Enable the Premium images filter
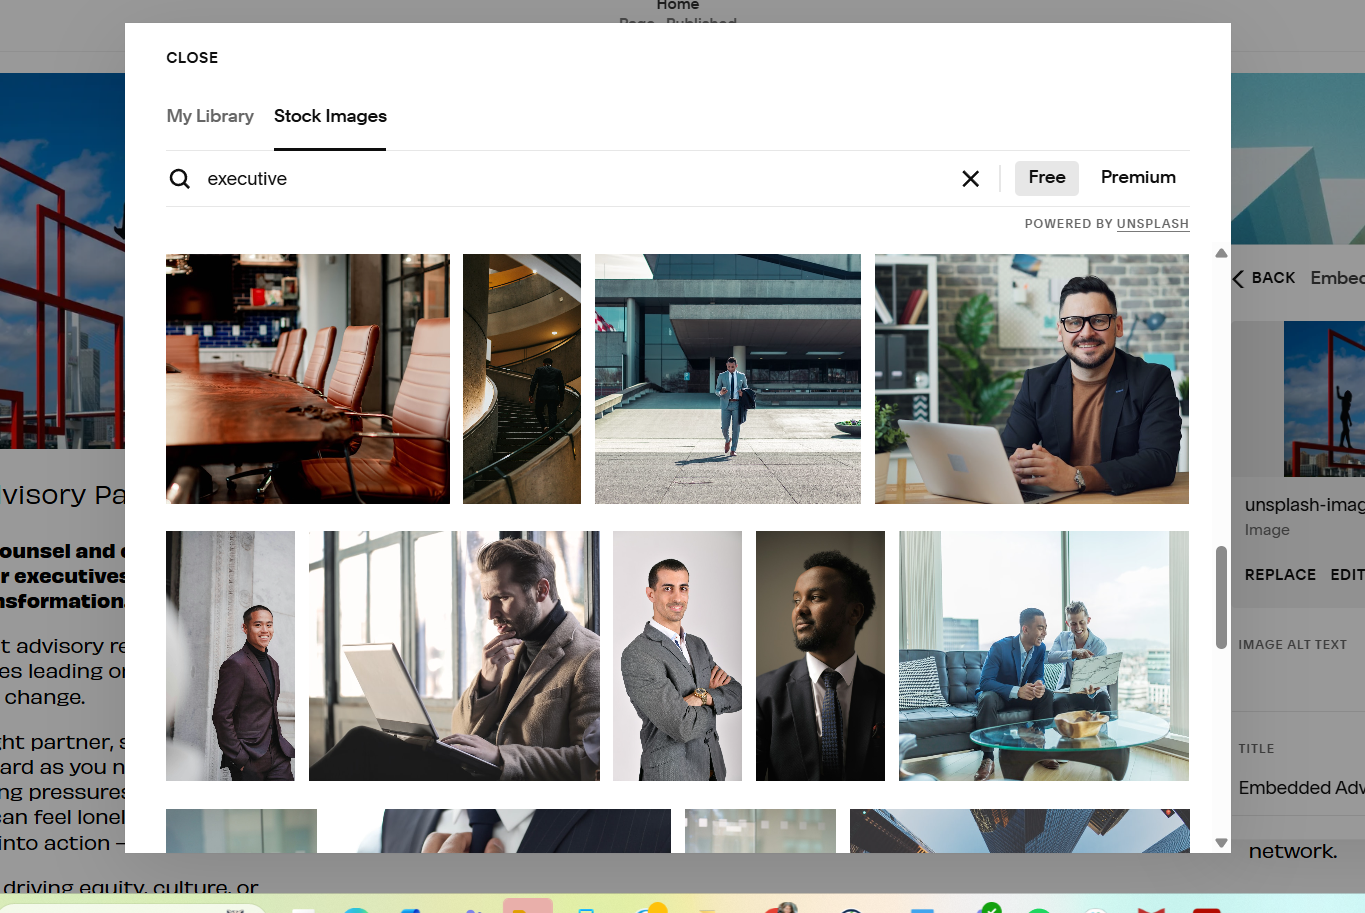Screen dimensions: 1365x913 click(1138, 177)
